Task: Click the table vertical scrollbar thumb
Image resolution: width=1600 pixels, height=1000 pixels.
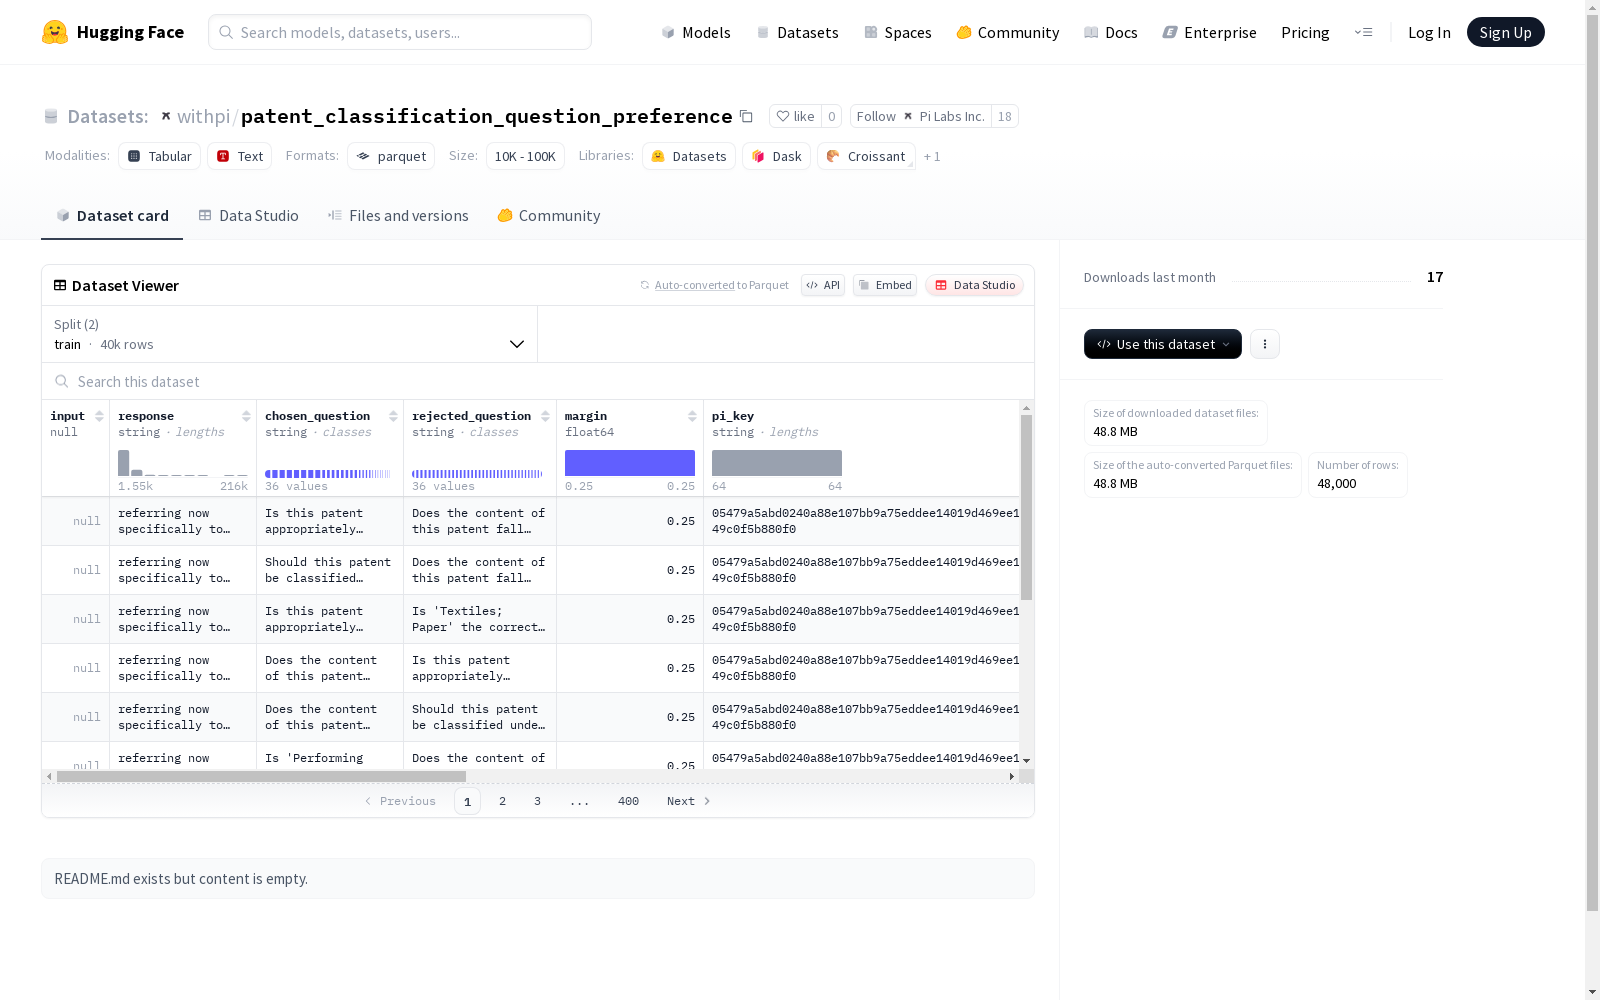Action: click(1026, 507)
